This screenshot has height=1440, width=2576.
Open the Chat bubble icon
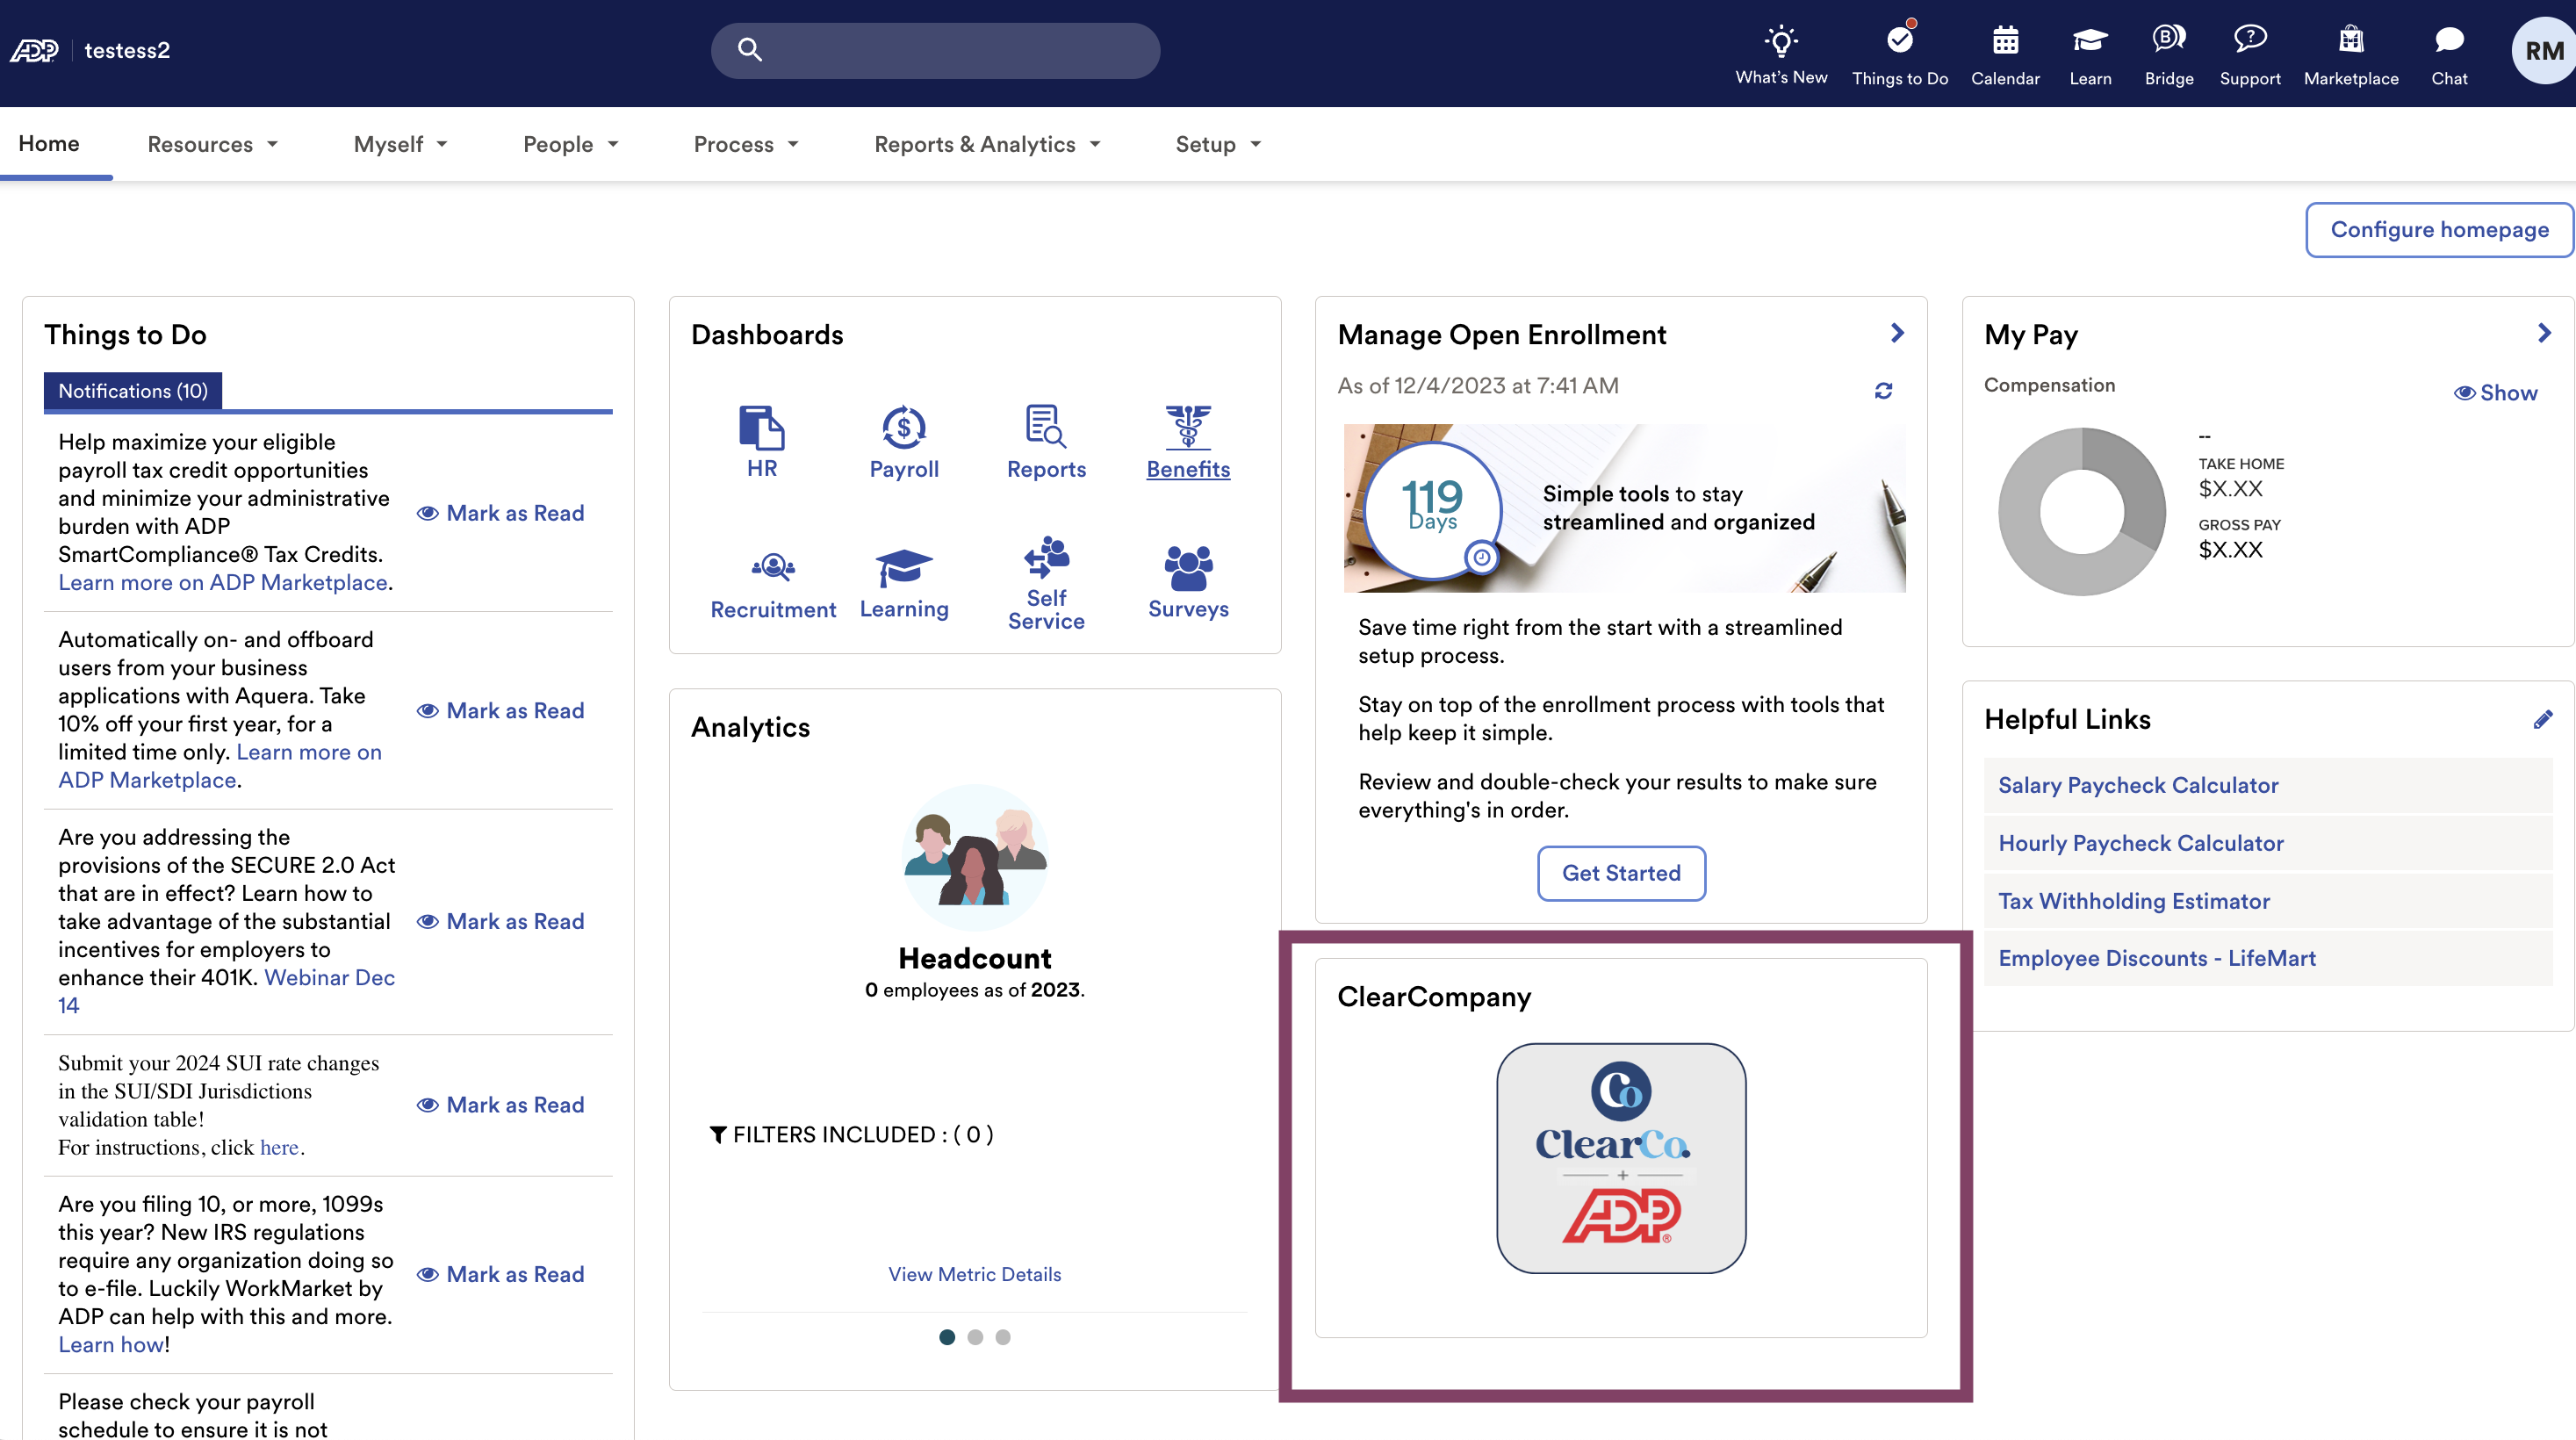(2449, 40)
